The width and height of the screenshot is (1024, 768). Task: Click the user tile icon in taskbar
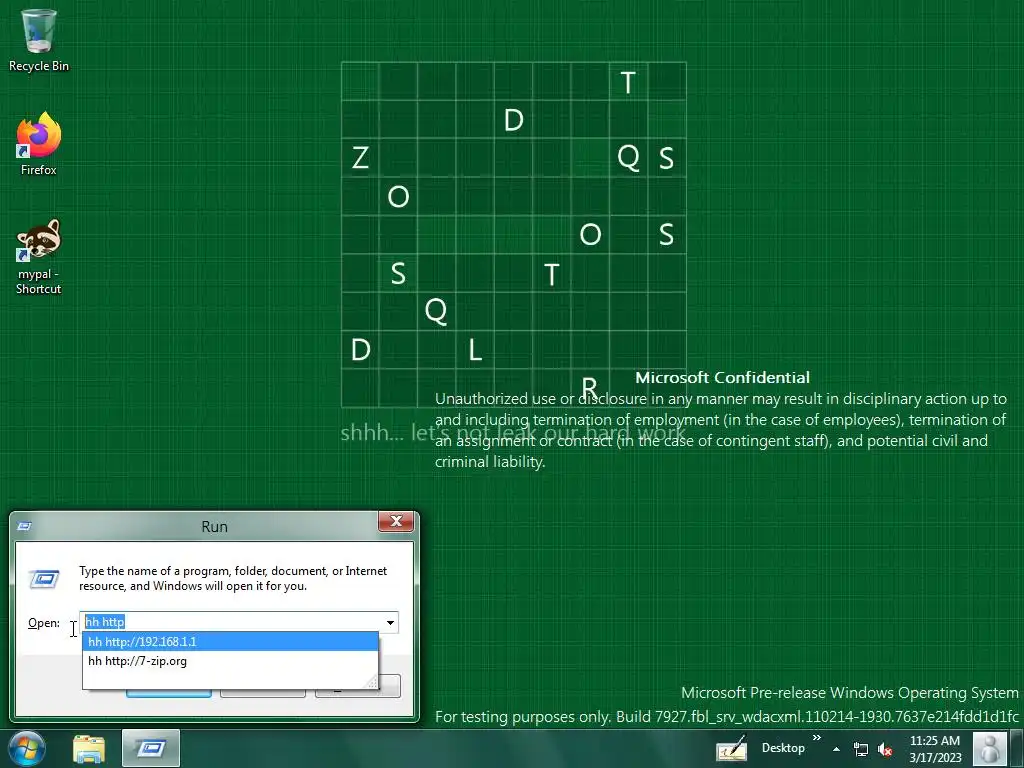click(989, 748)
